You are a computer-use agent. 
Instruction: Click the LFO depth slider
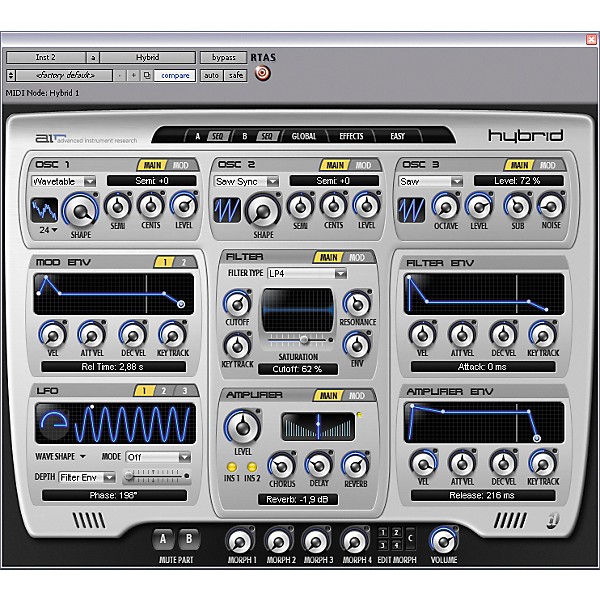click(156, 477)
